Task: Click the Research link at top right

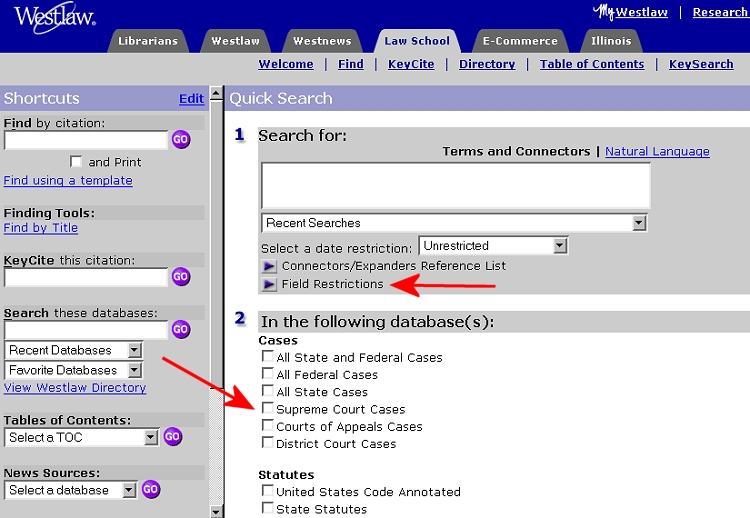Action: coord(720,12)
